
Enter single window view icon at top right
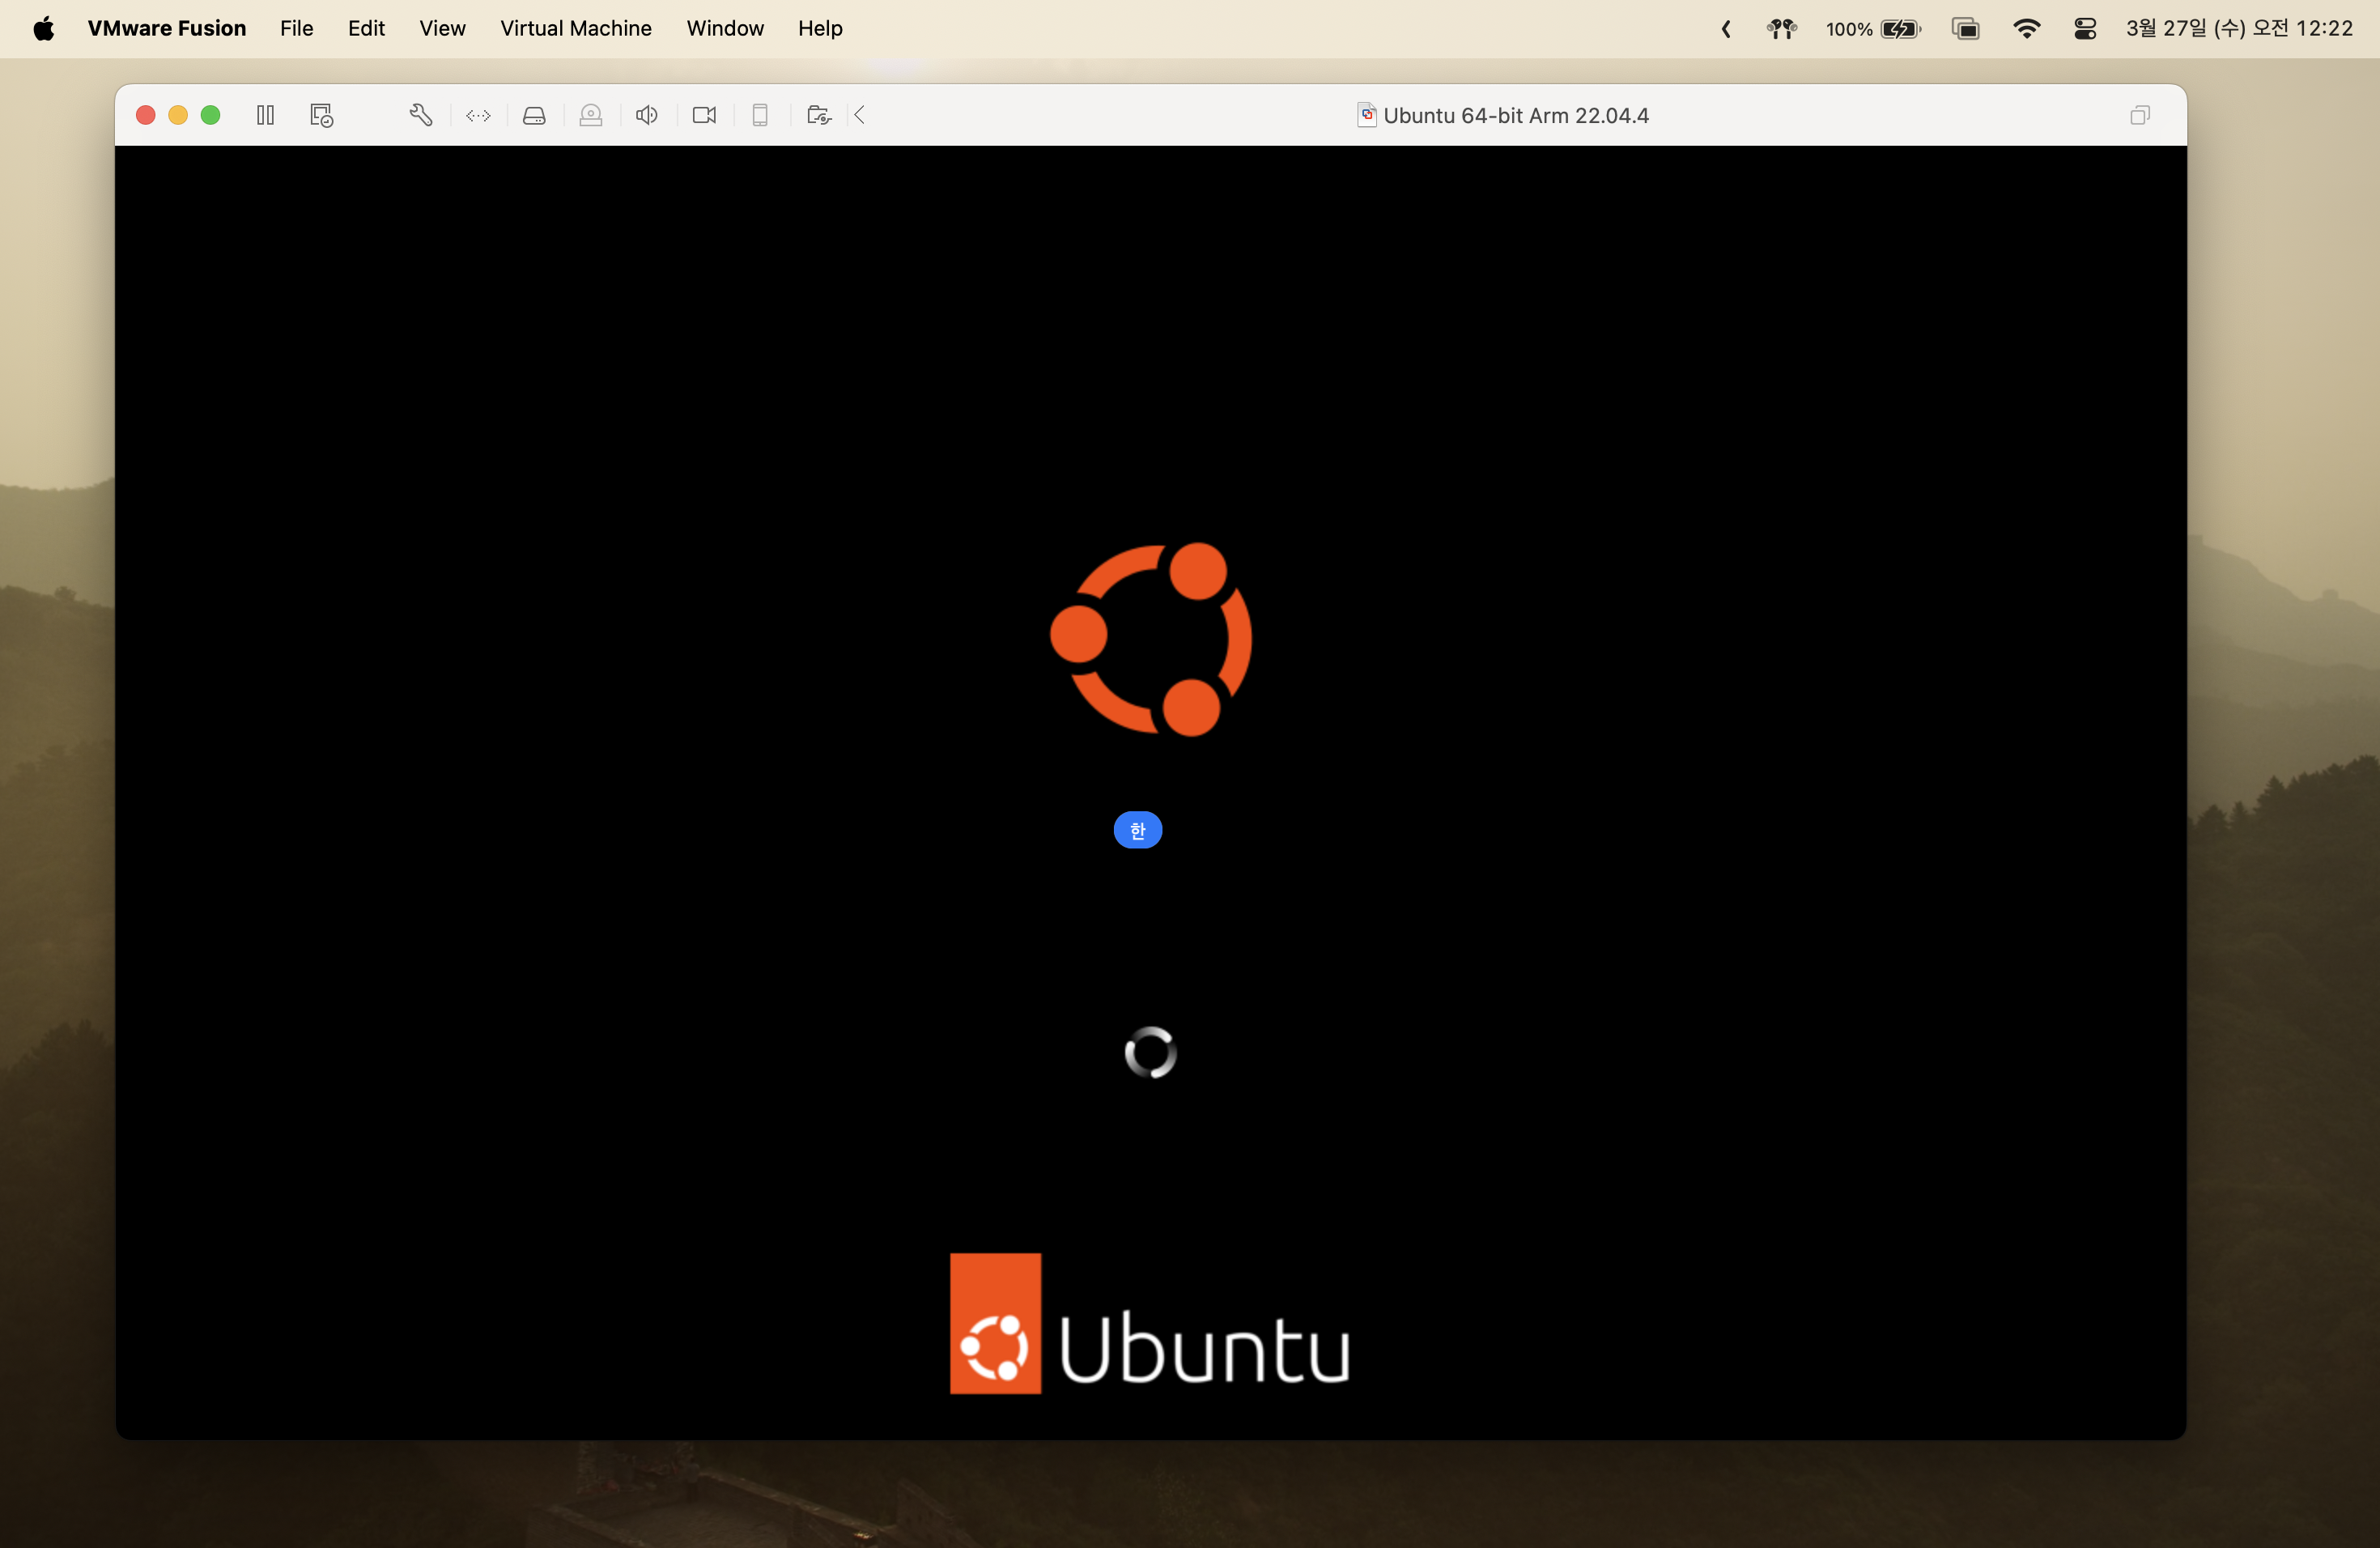[2140, 115]
